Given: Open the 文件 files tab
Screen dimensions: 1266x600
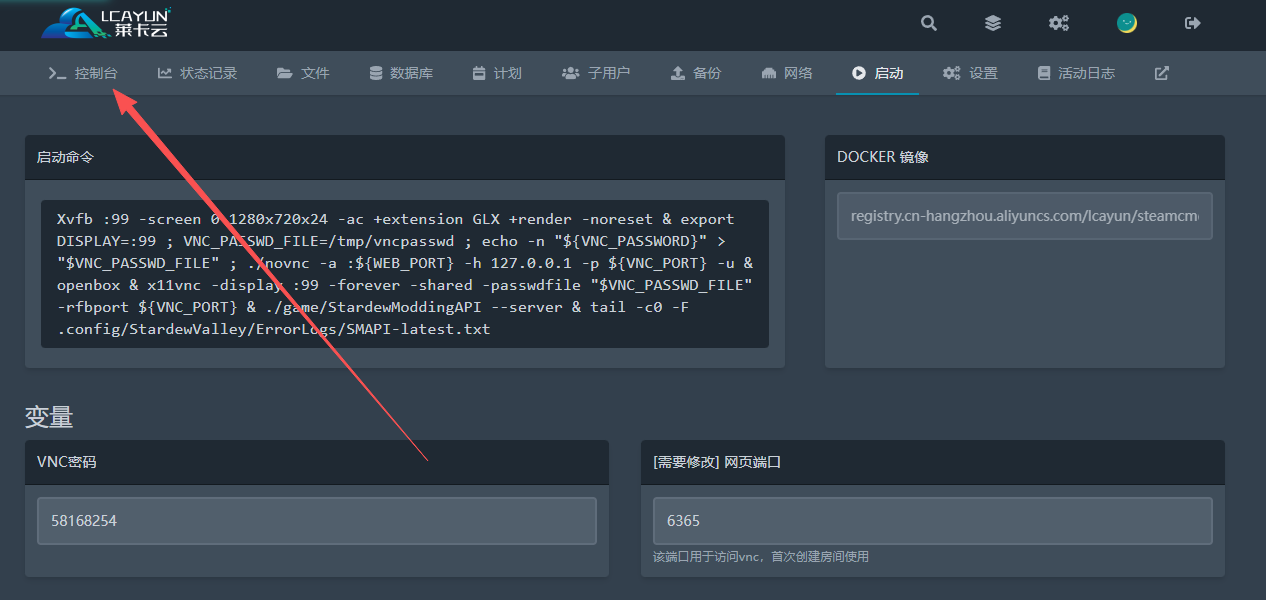Looking at the screenshot, I should [303, 73].
